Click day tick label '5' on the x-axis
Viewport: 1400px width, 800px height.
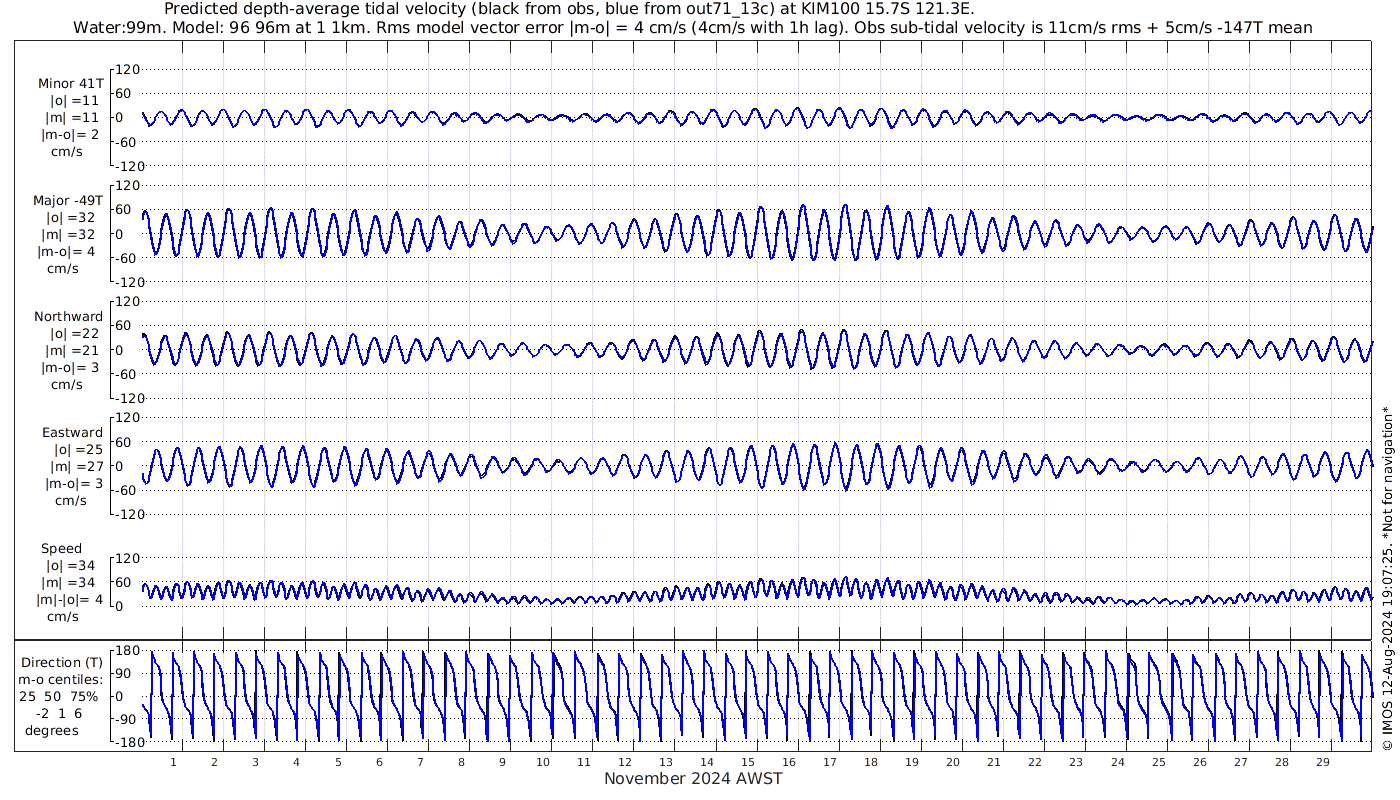click(337, 762)
